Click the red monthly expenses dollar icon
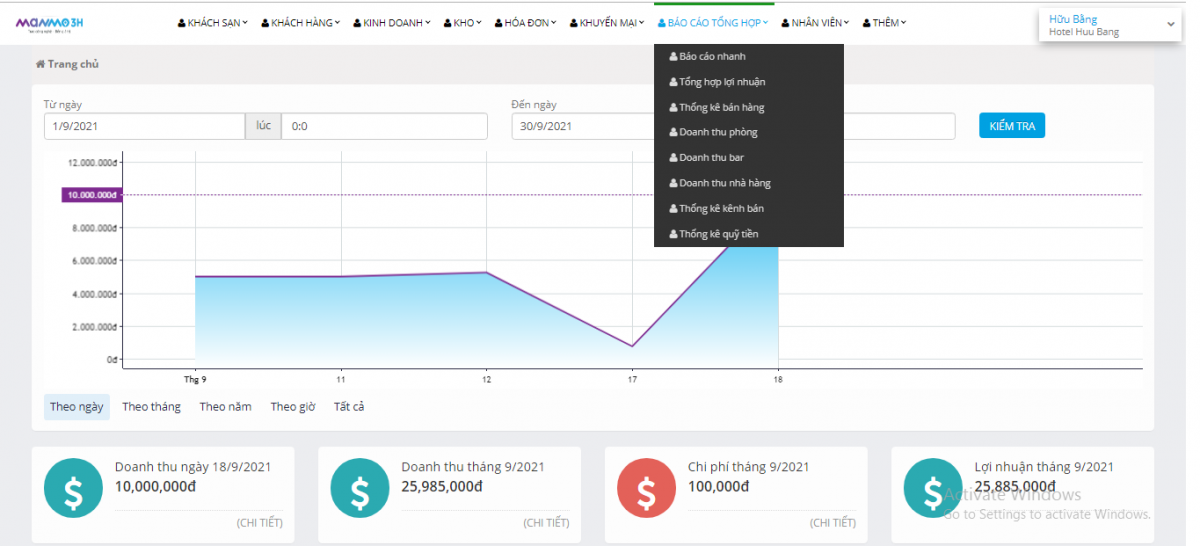 645,491
